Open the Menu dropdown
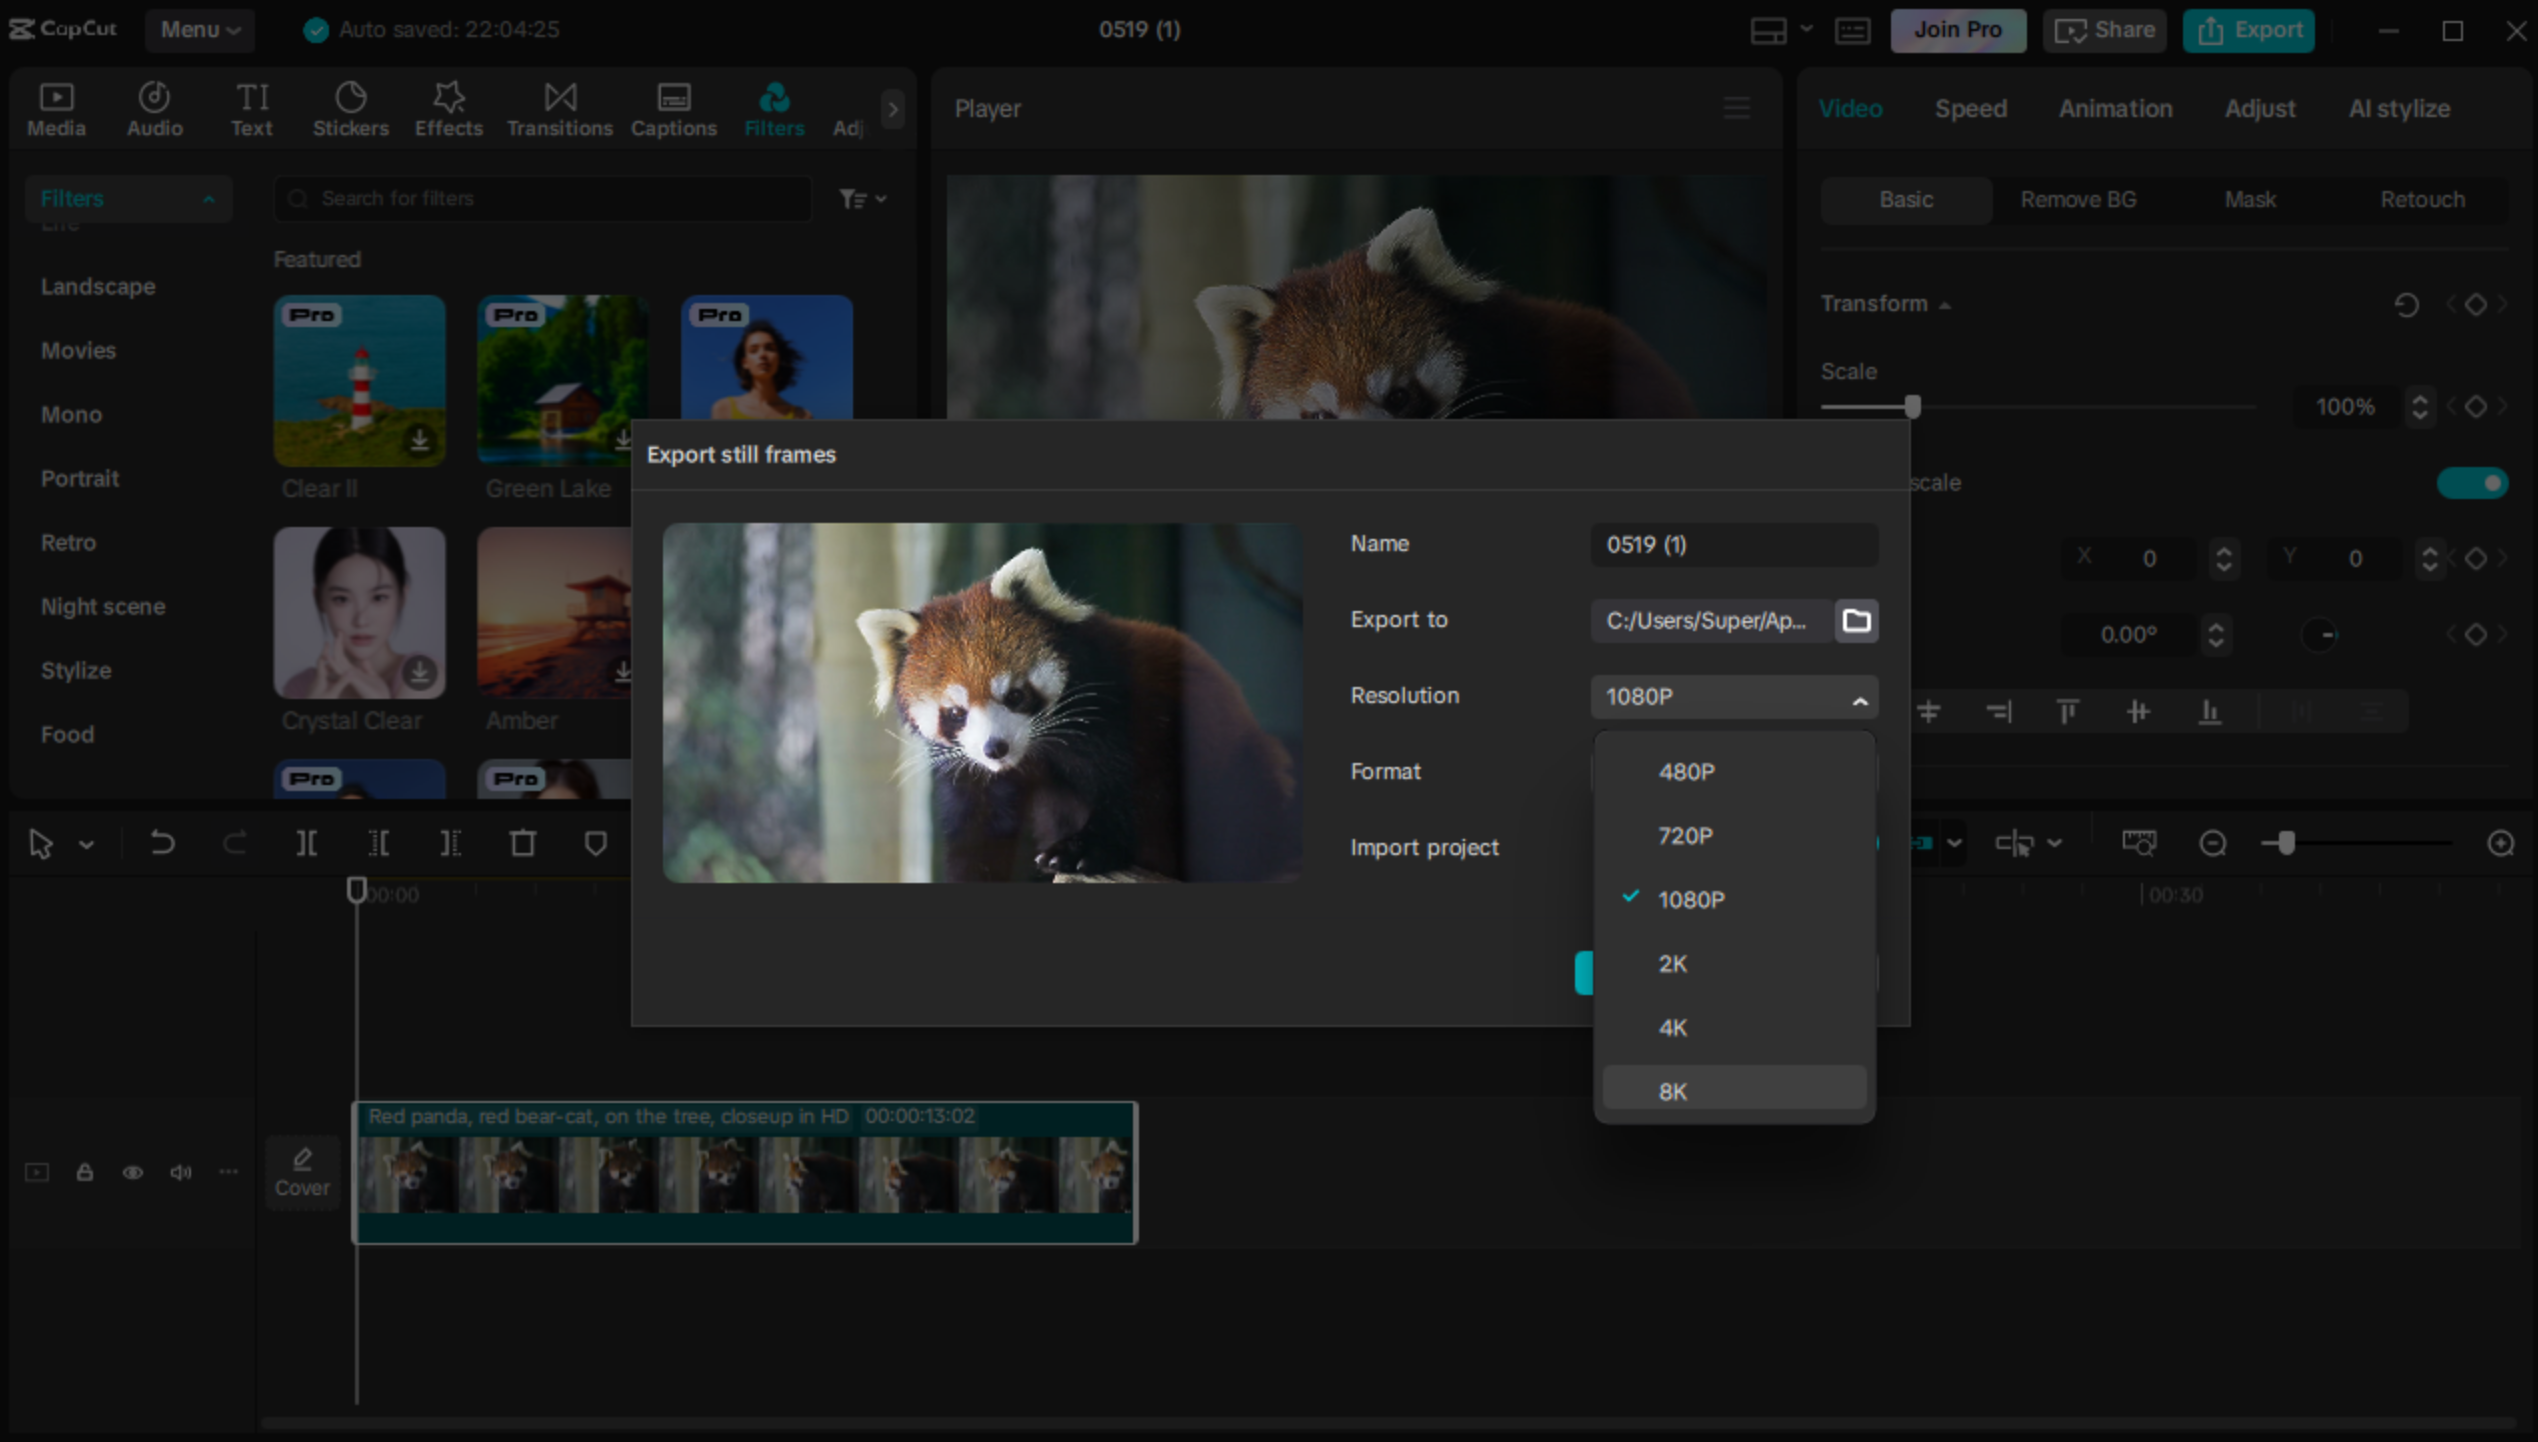 pyautogui.click(x=199, y=30)
